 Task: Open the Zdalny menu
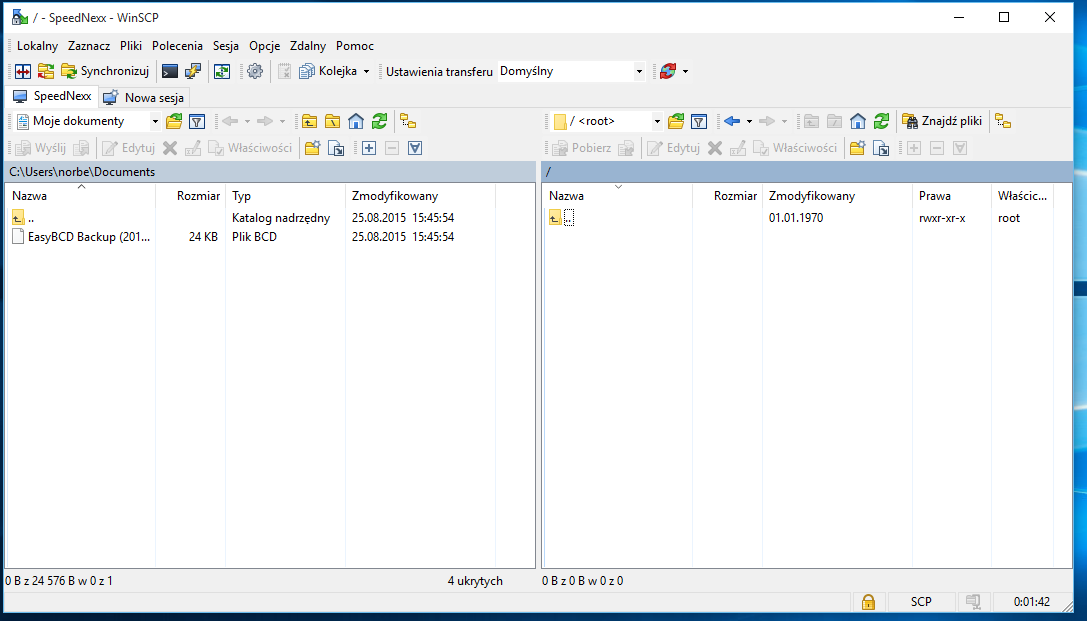[x=308, y=46]
